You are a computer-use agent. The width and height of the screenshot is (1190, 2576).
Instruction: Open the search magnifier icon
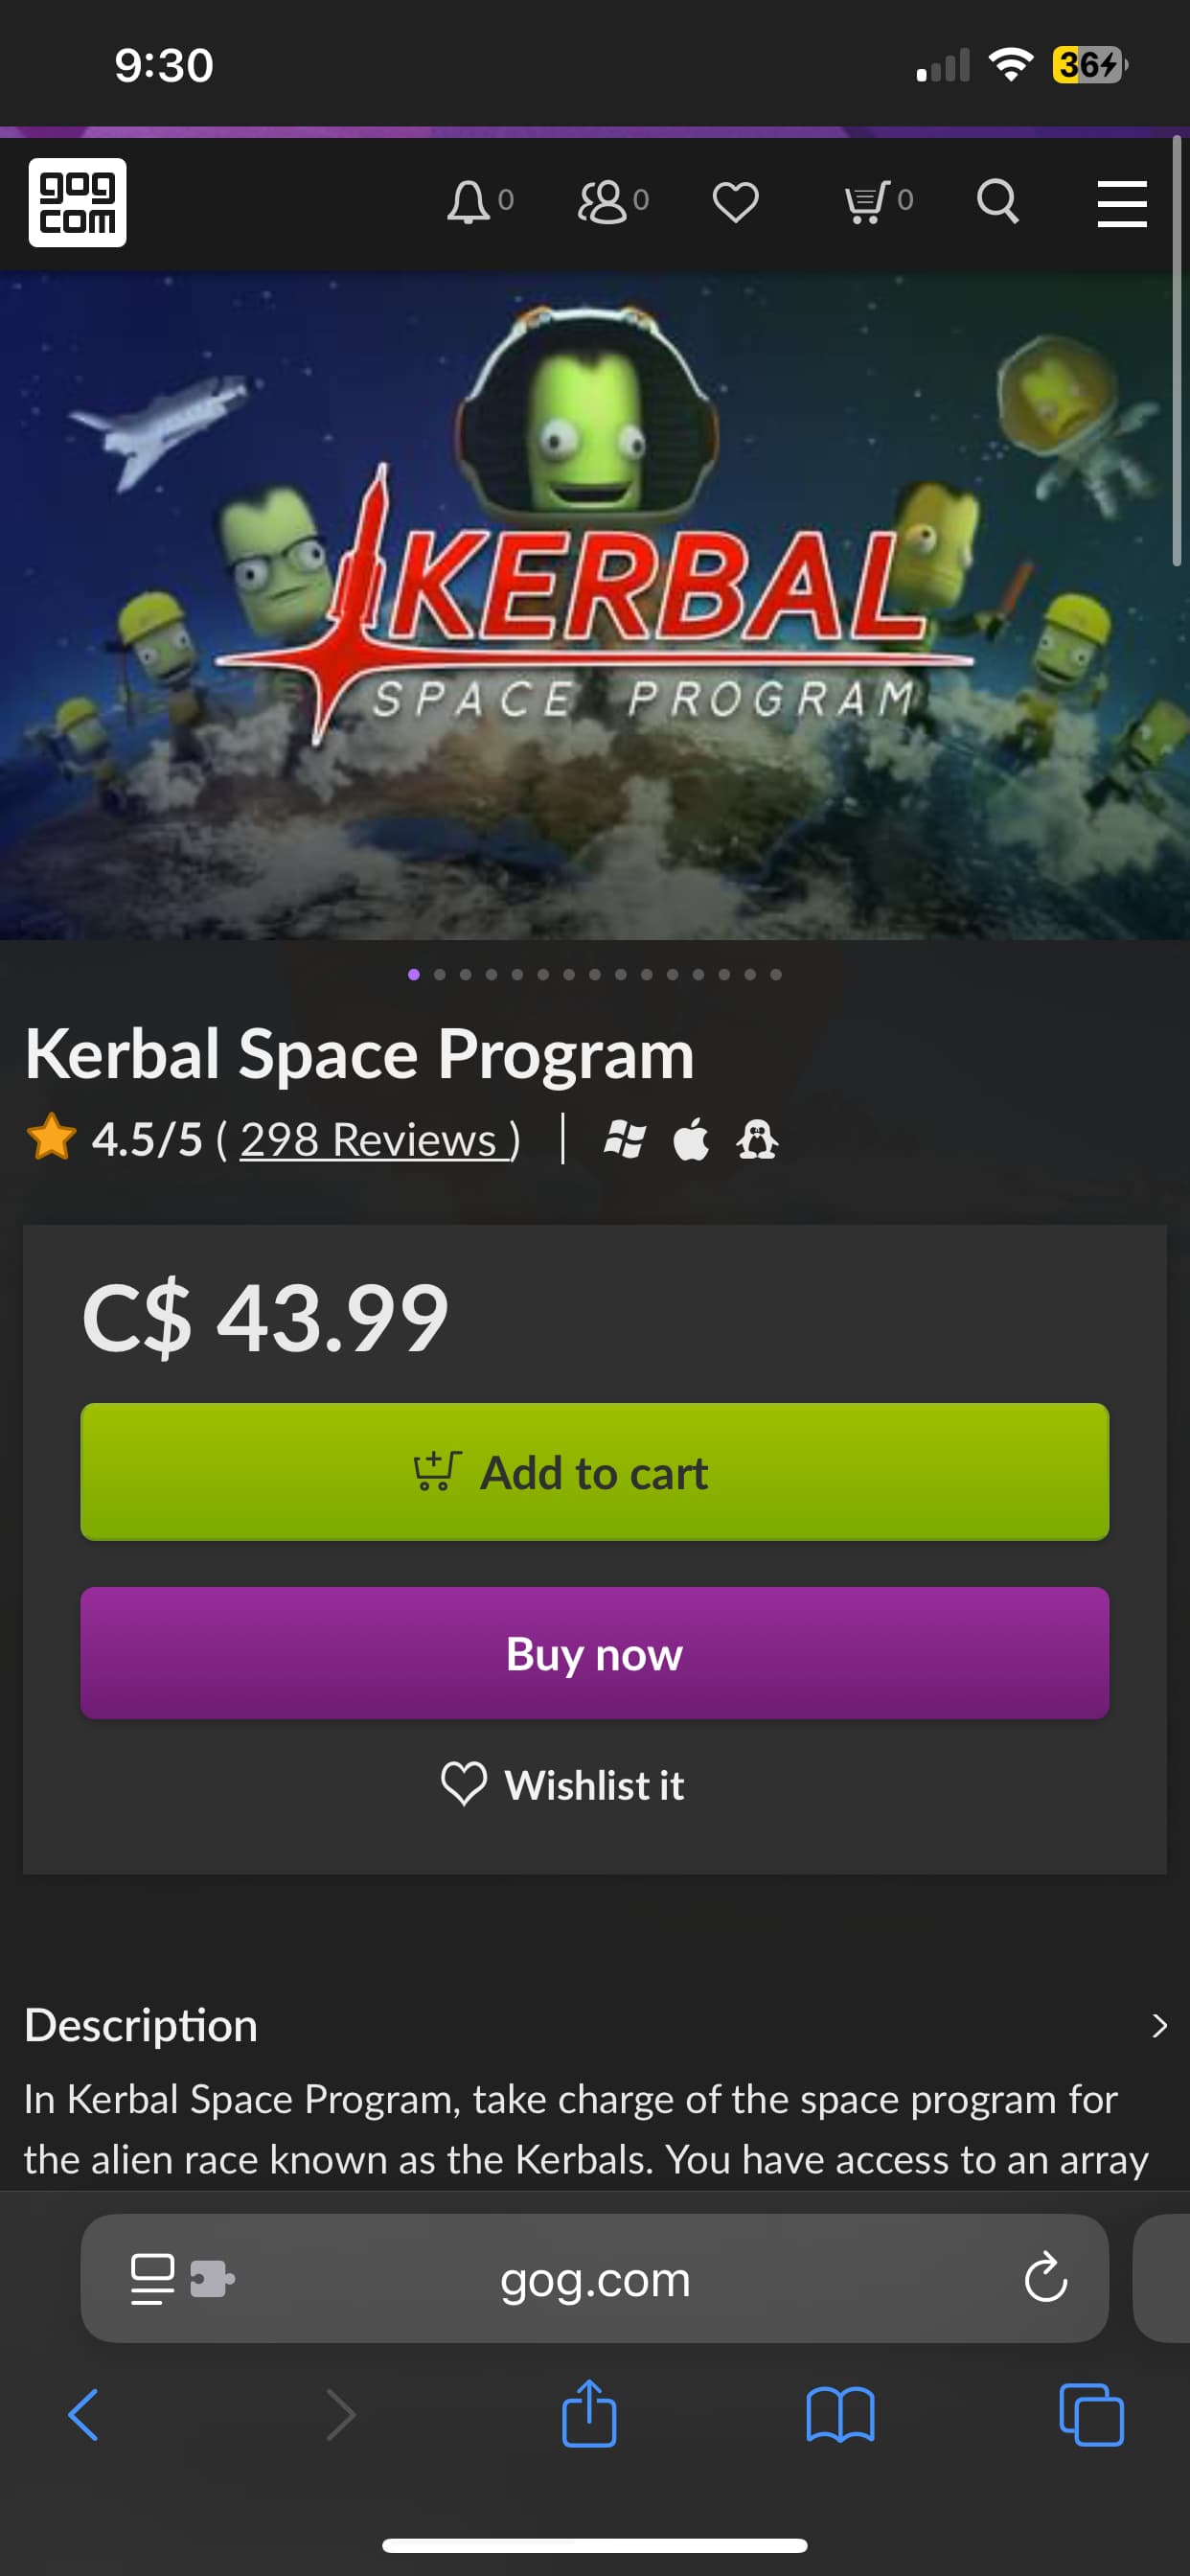(x=997, y=202)
